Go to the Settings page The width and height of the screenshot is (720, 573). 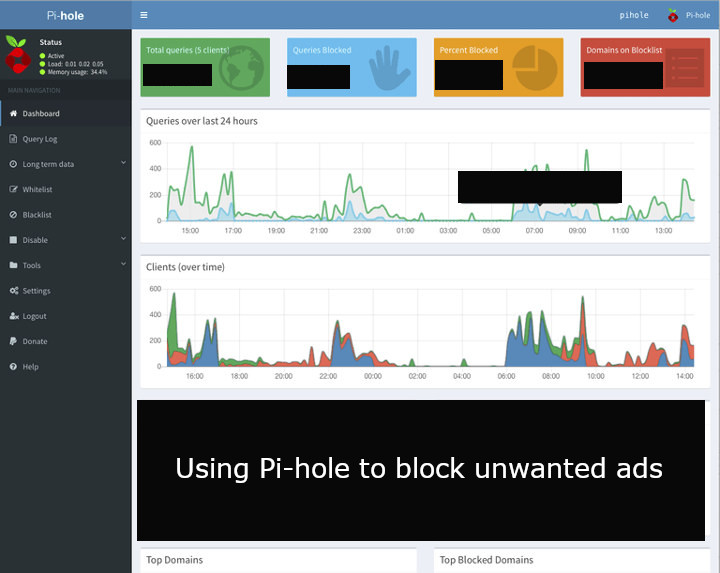[66, 291]
